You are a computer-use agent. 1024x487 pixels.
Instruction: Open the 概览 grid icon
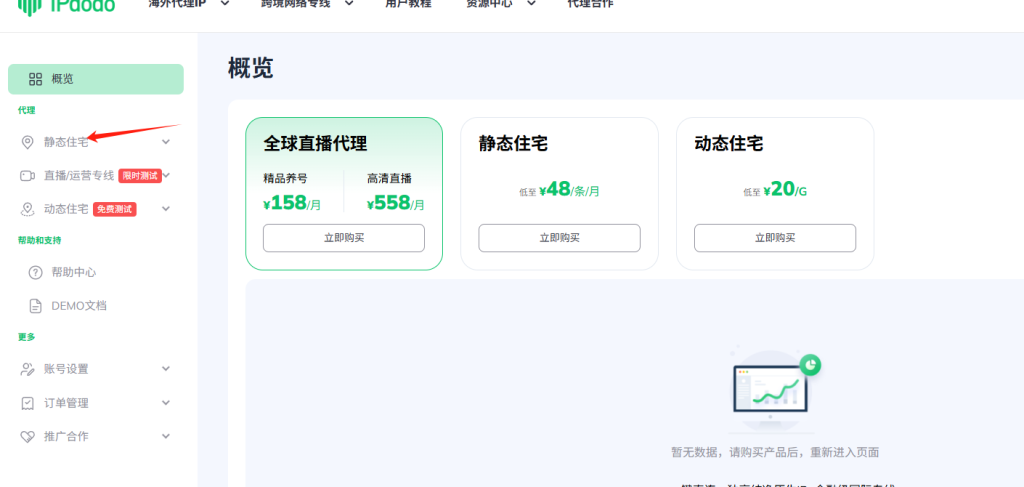[35, 80]
